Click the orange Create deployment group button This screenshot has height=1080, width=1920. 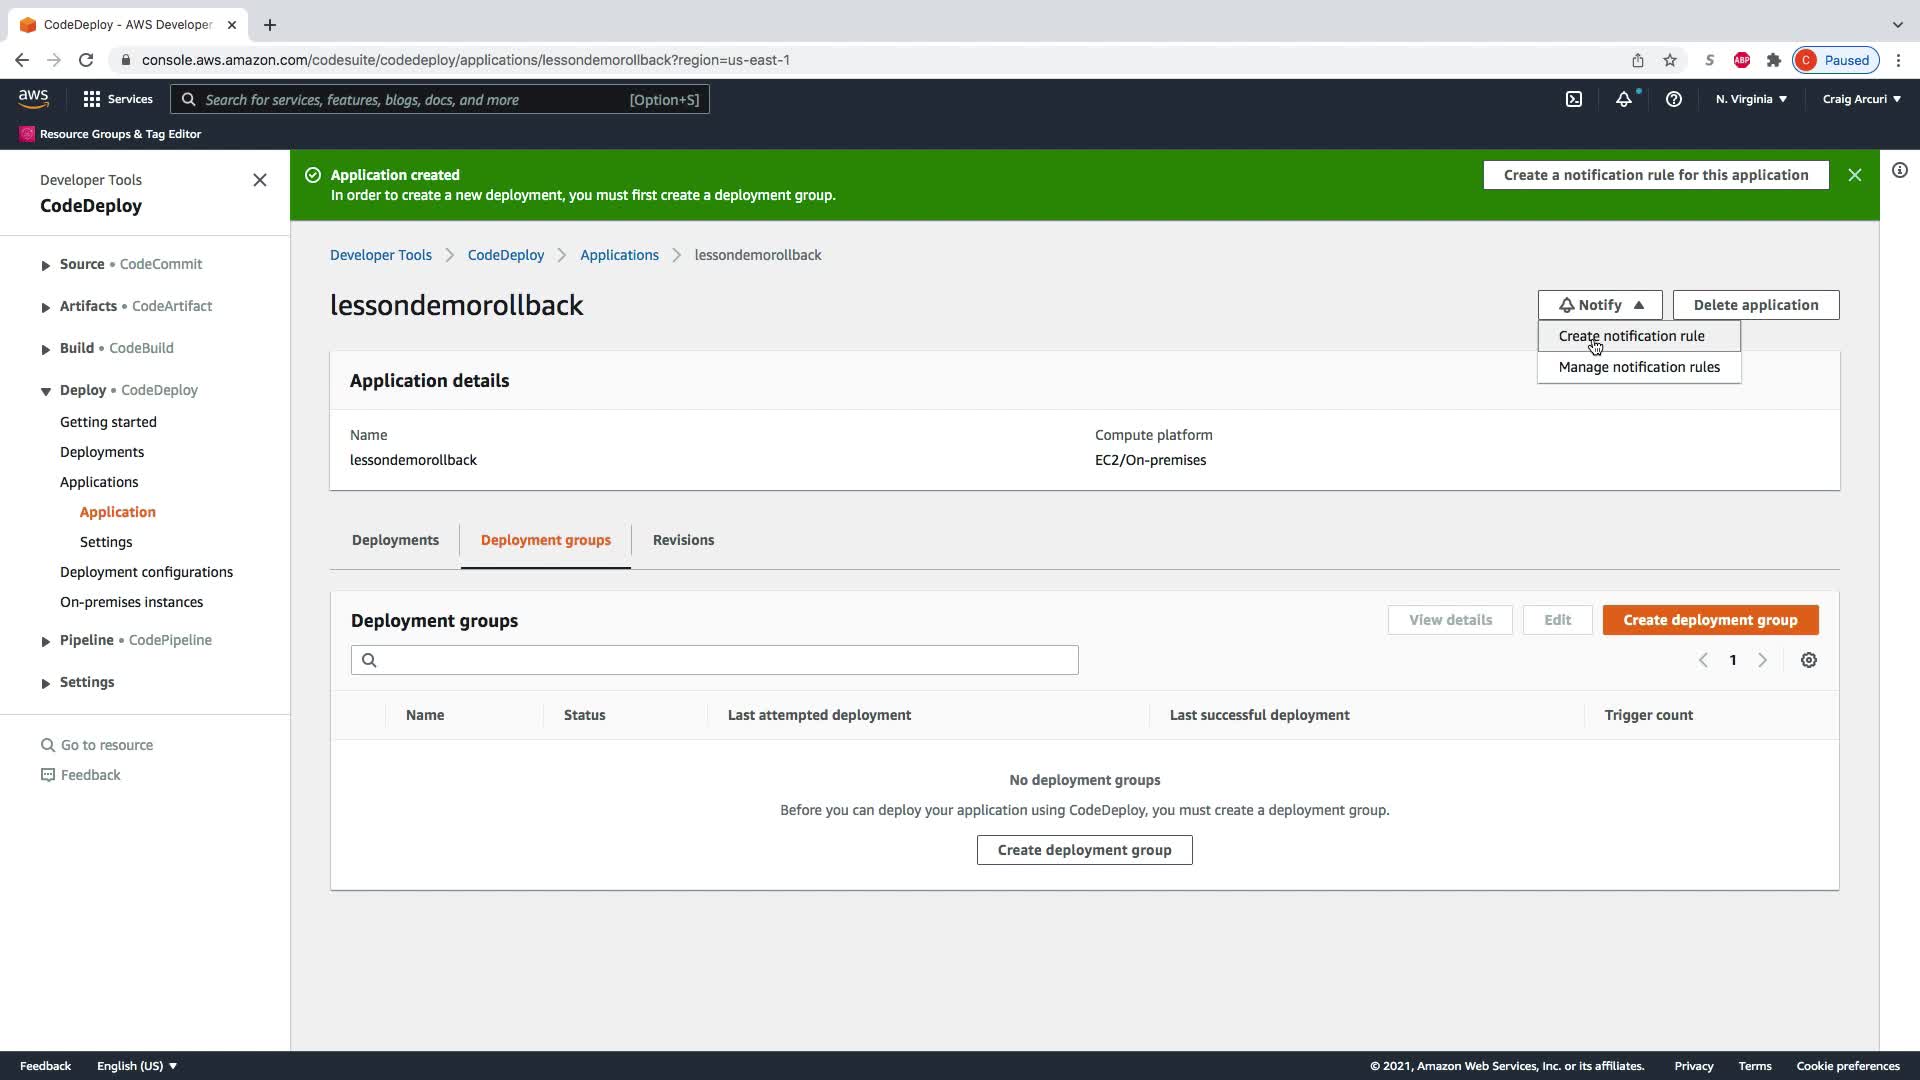(1709, 620)
